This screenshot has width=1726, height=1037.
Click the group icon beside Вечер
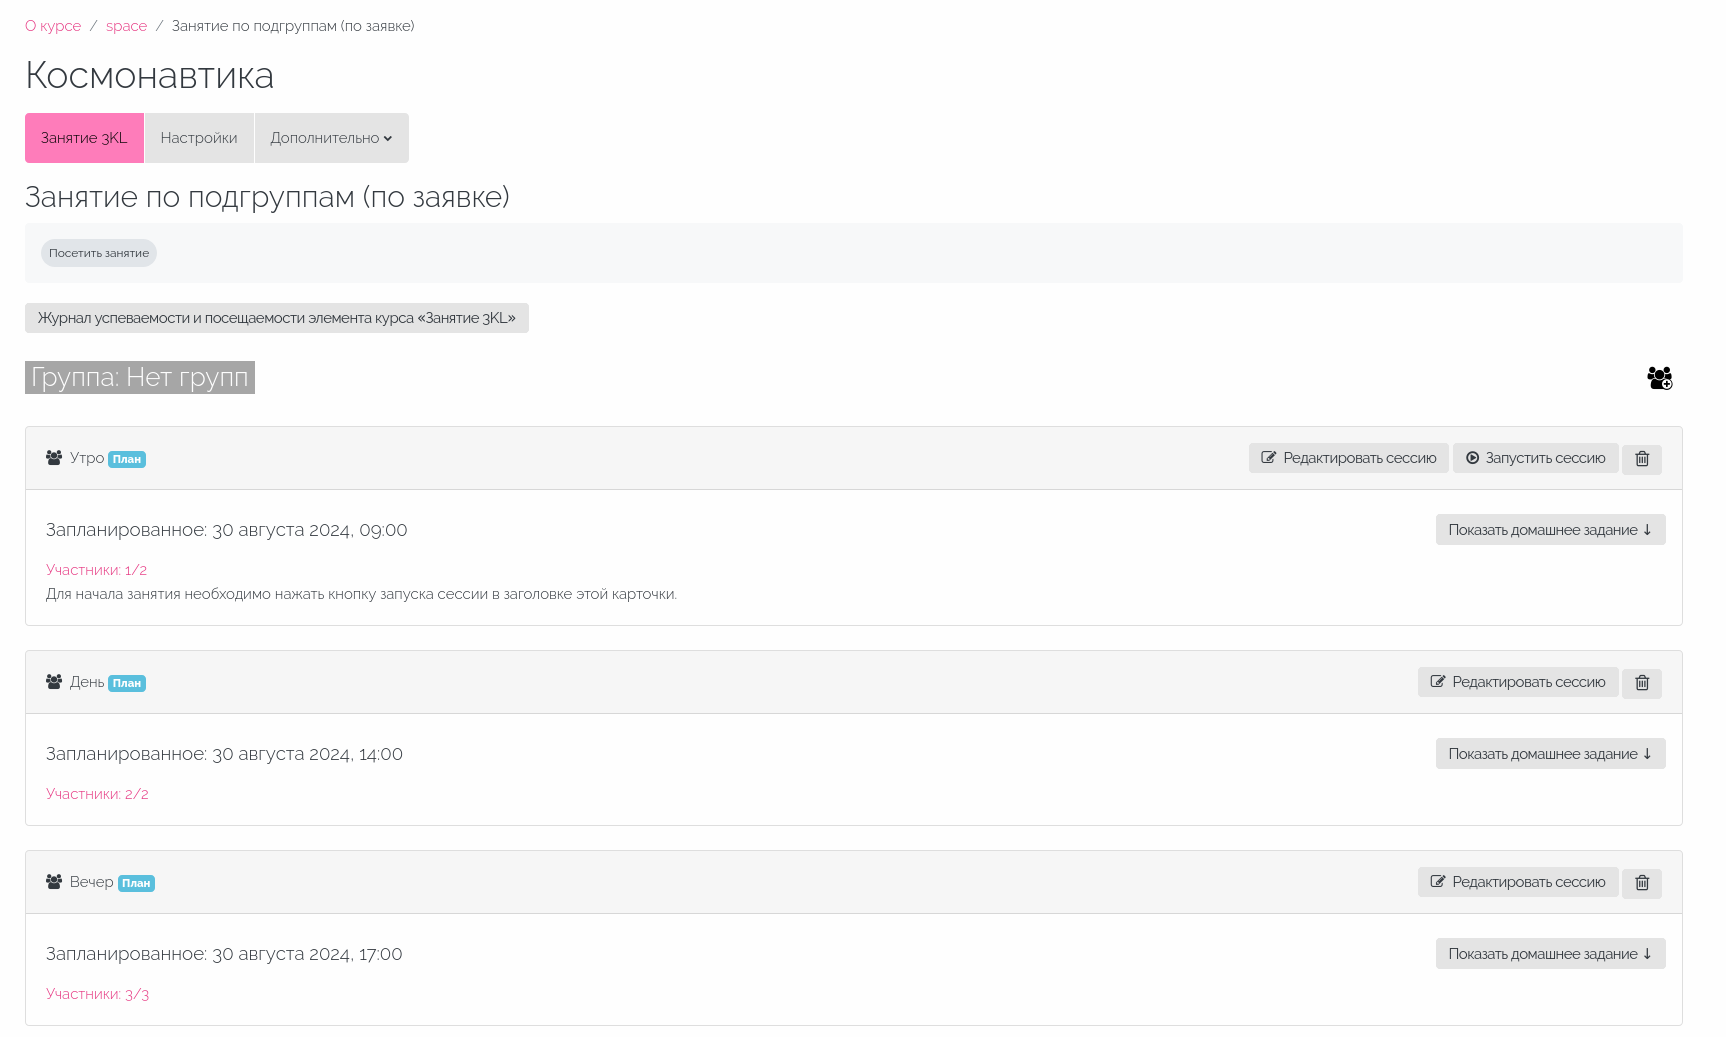point(54,882)
